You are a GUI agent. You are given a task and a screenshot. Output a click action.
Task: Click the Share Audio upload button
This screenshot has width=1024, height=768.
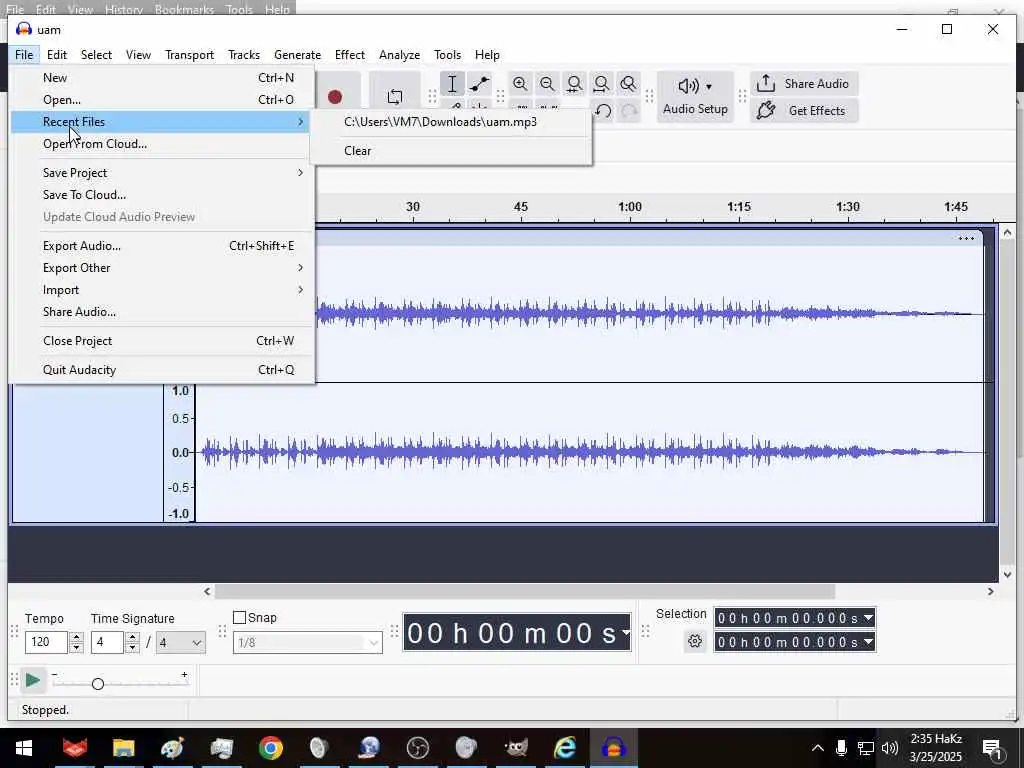pyautogui.click(x=803, y=84)
